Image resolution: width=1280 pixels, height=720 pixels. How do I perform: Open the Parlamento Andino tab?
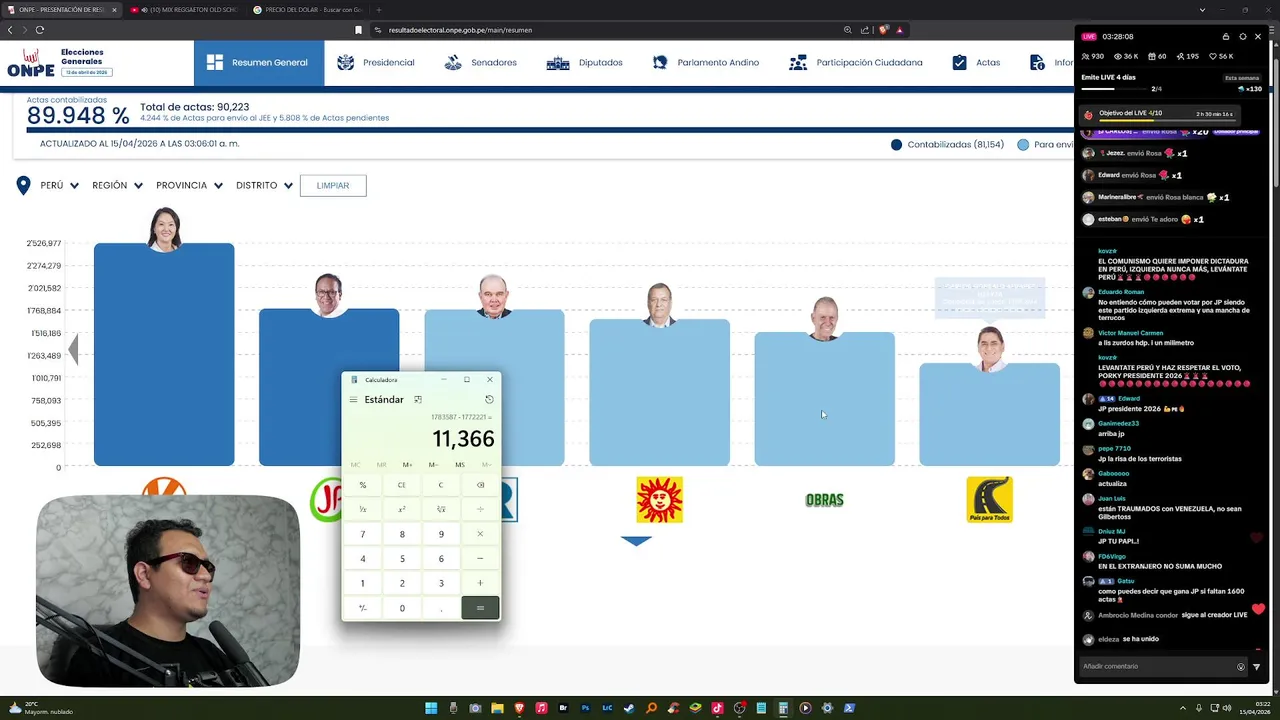coord(706,62)
